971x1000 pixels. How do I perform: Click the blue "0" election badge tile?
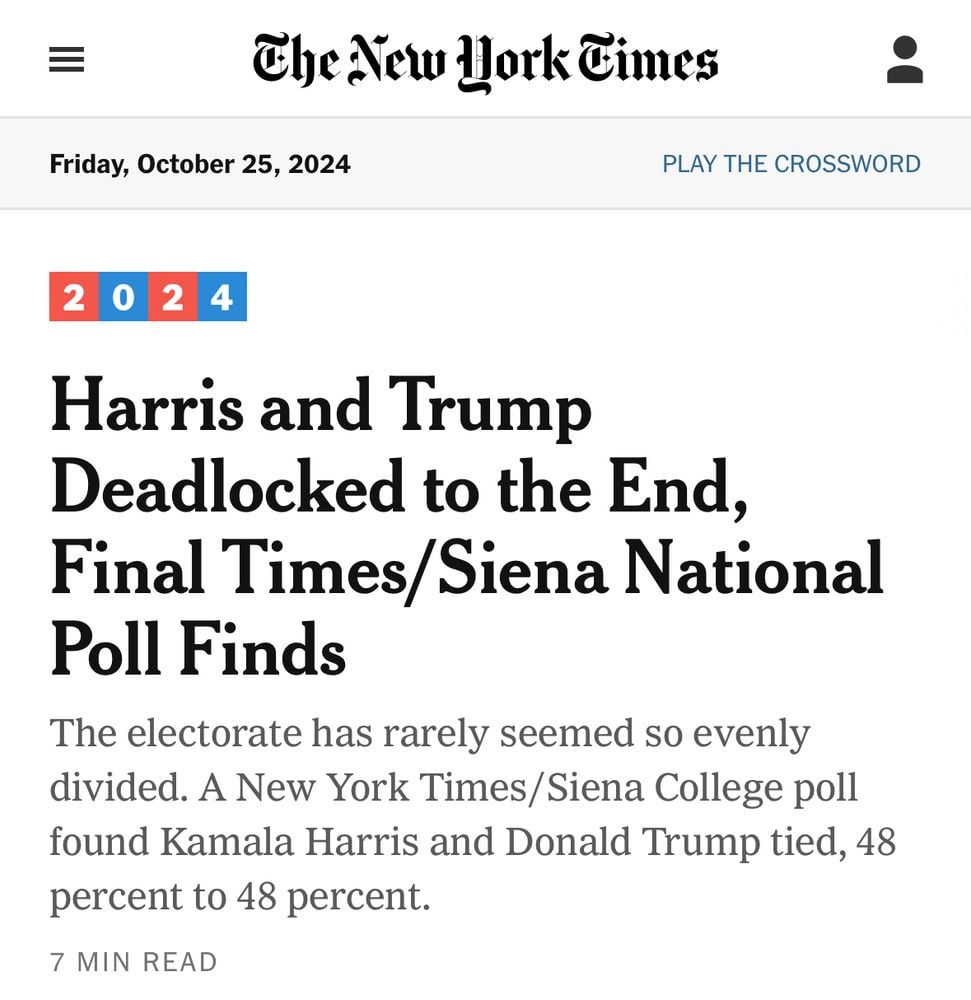[123, 297]
